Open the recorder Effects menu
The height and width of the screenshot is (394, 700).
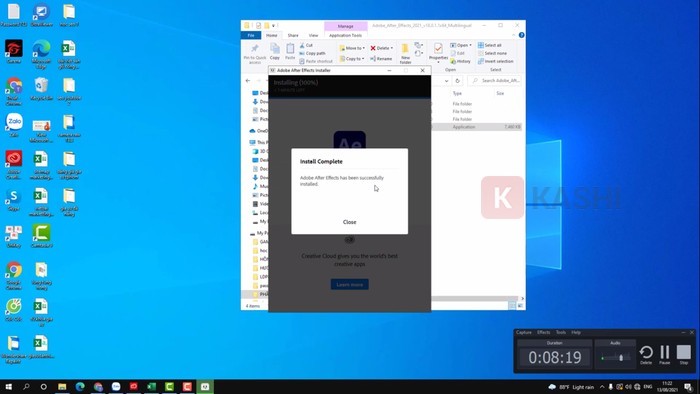[543, 332]
